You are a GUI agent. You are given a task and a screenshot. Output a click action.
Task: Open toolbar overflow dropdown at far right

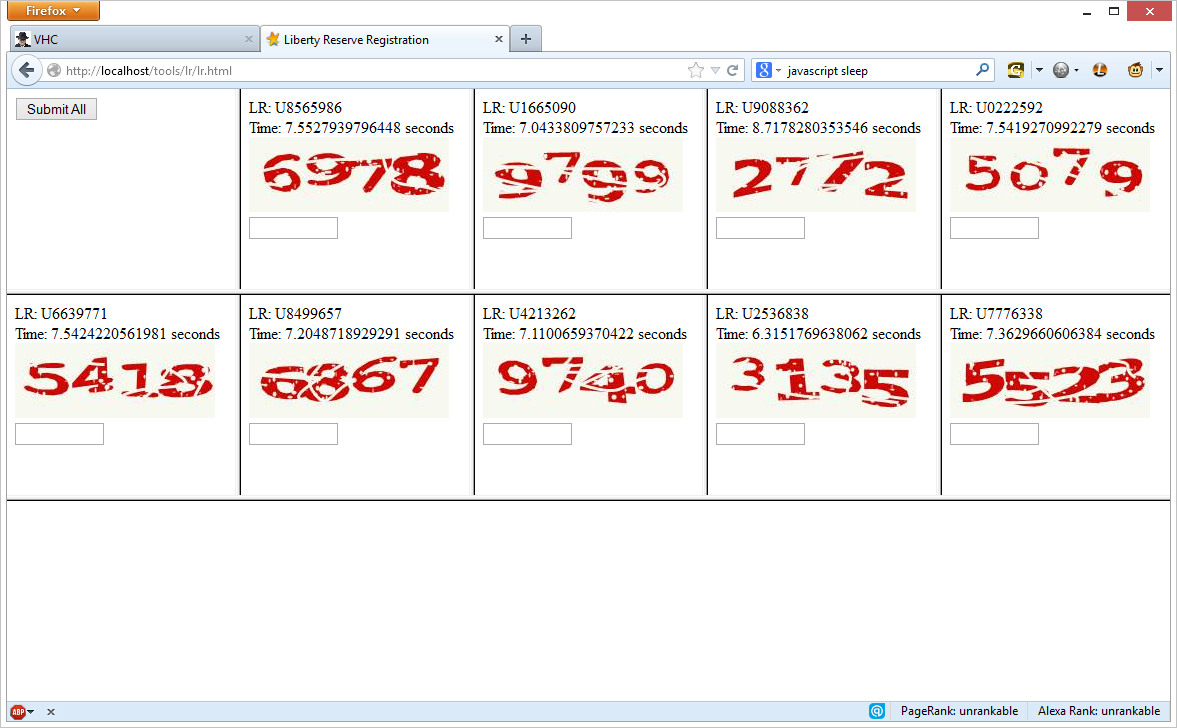click(x=1159, y=71)
